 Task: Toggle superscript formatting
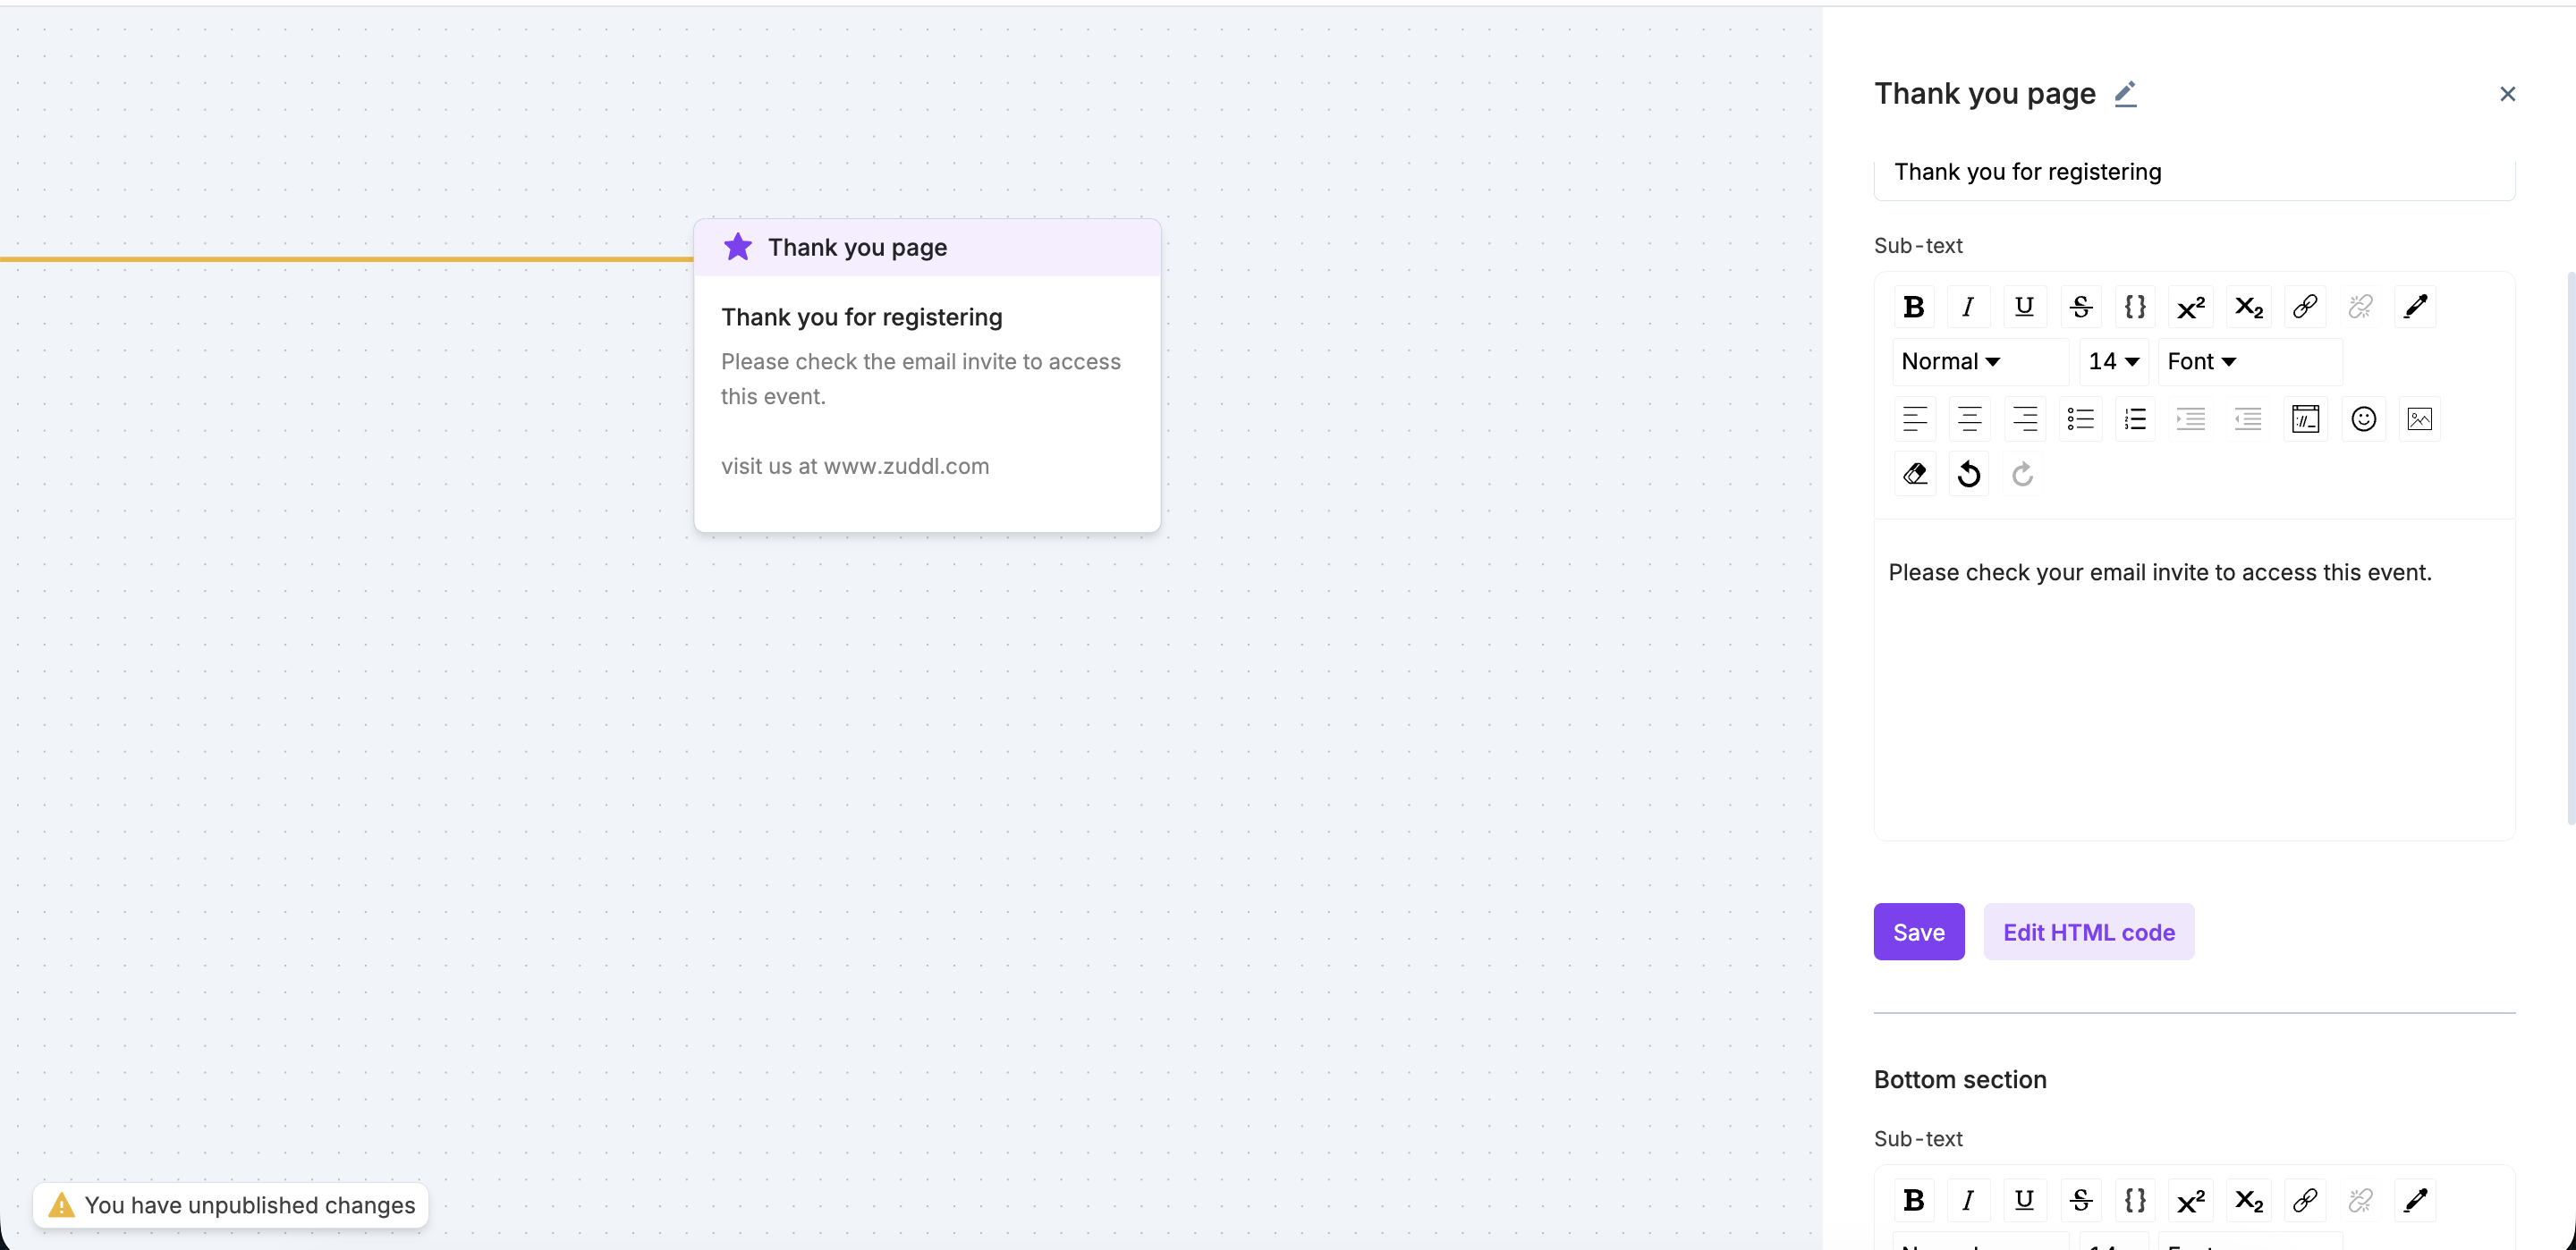(x=2190, y=307)
